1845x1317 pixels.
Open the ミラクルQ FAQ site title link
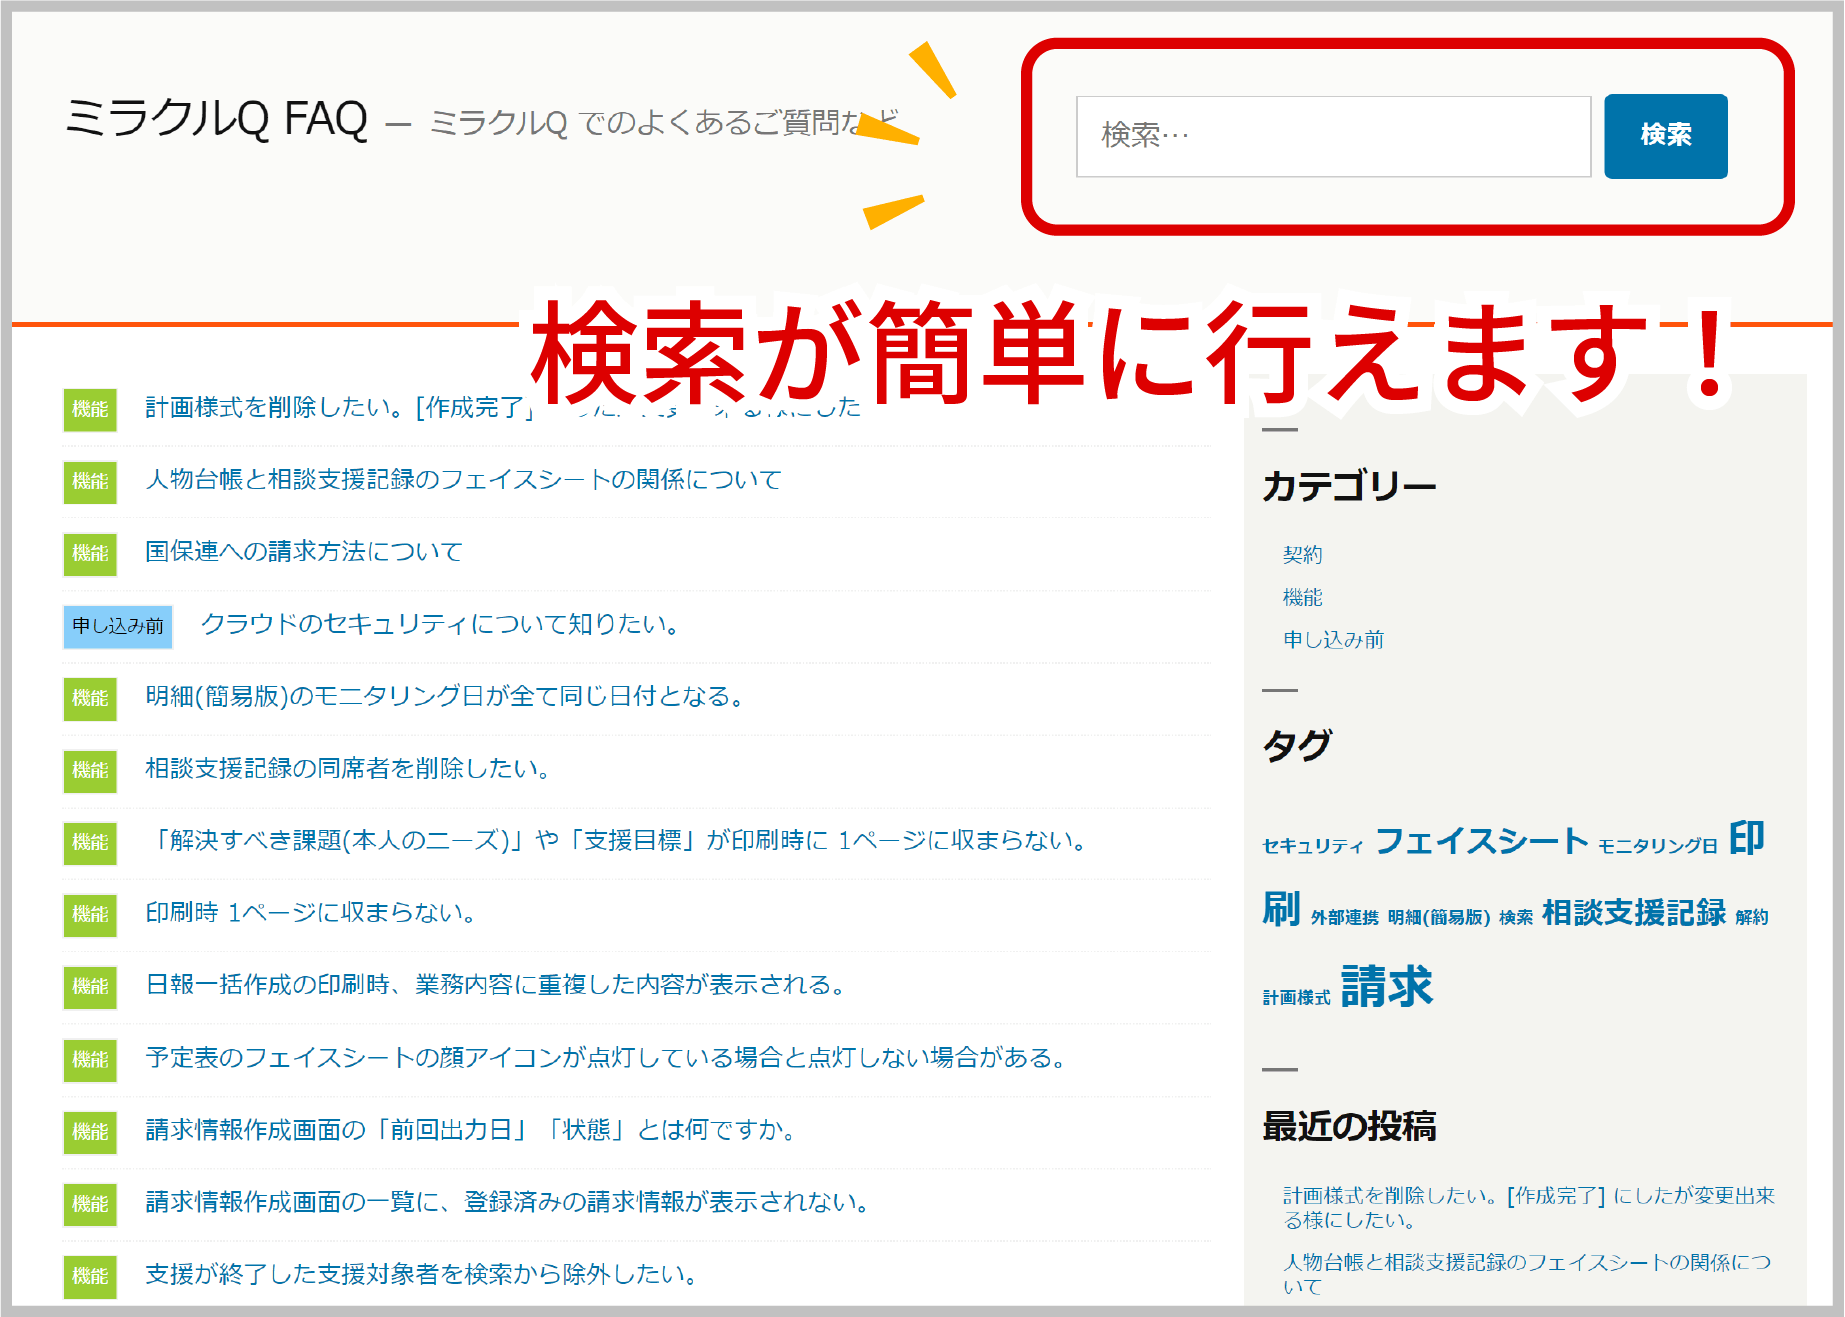pyautogui.click(x=217, y=118)
